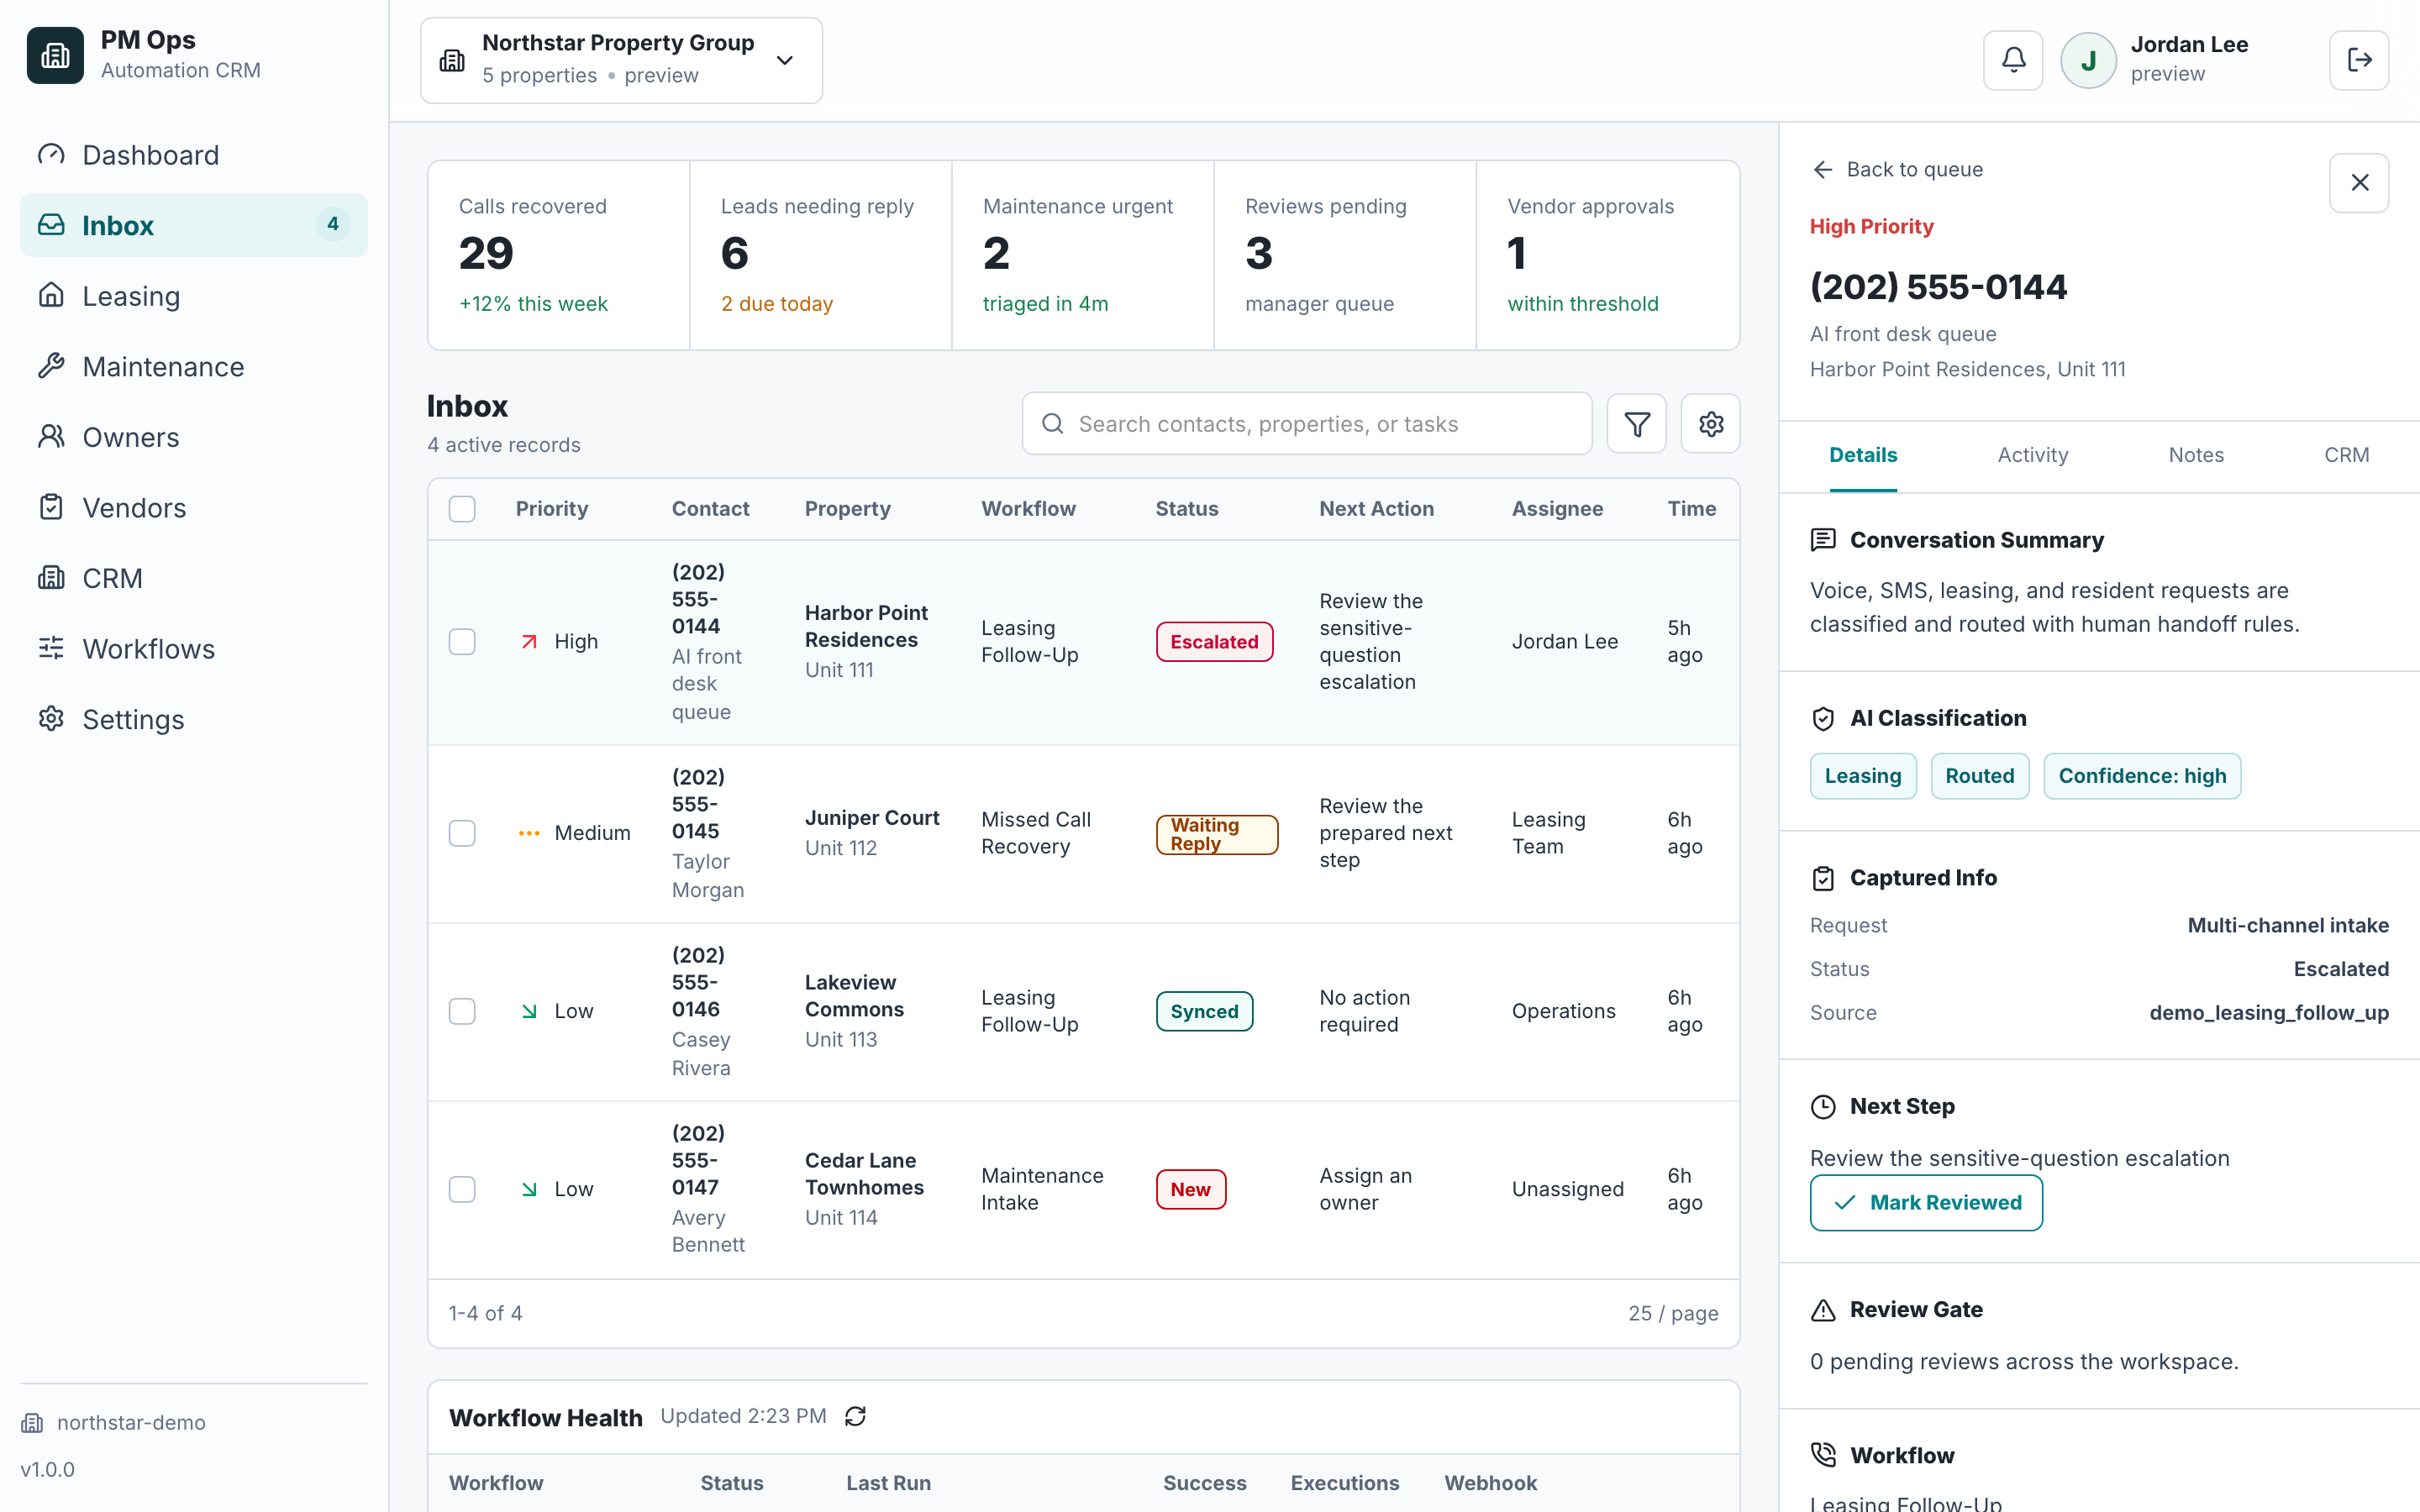Viewport: 2420px width, 1512px height.
Task: Click the AI Classification shield icon
Action: click(x=1823, y=718)
